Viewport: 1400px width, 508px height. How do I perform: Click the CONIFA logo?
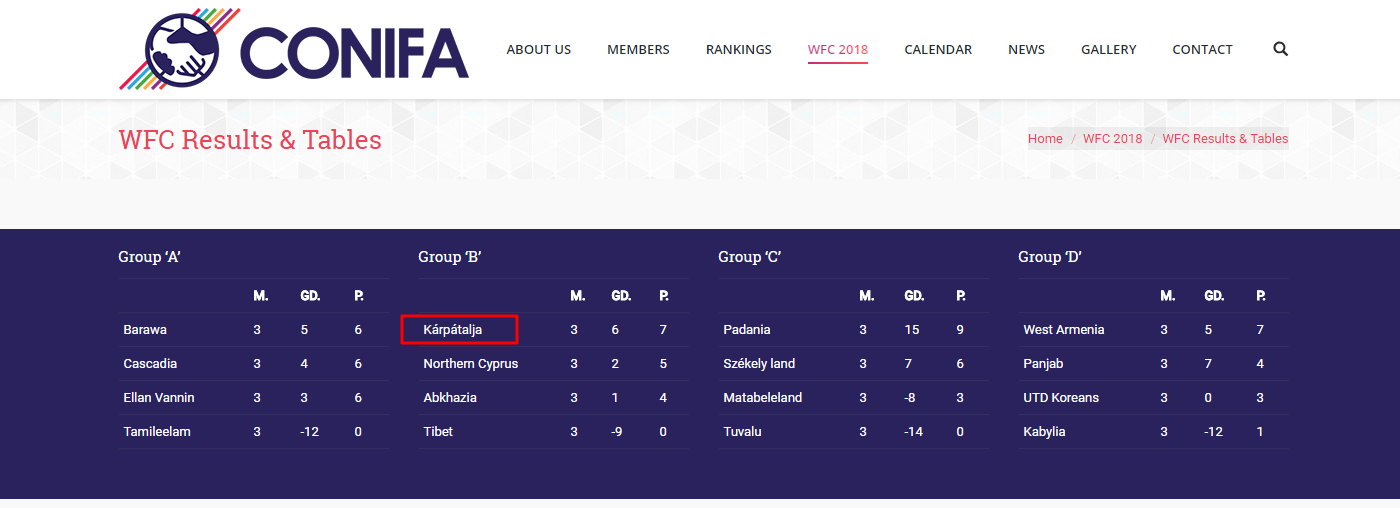(294, 49)
